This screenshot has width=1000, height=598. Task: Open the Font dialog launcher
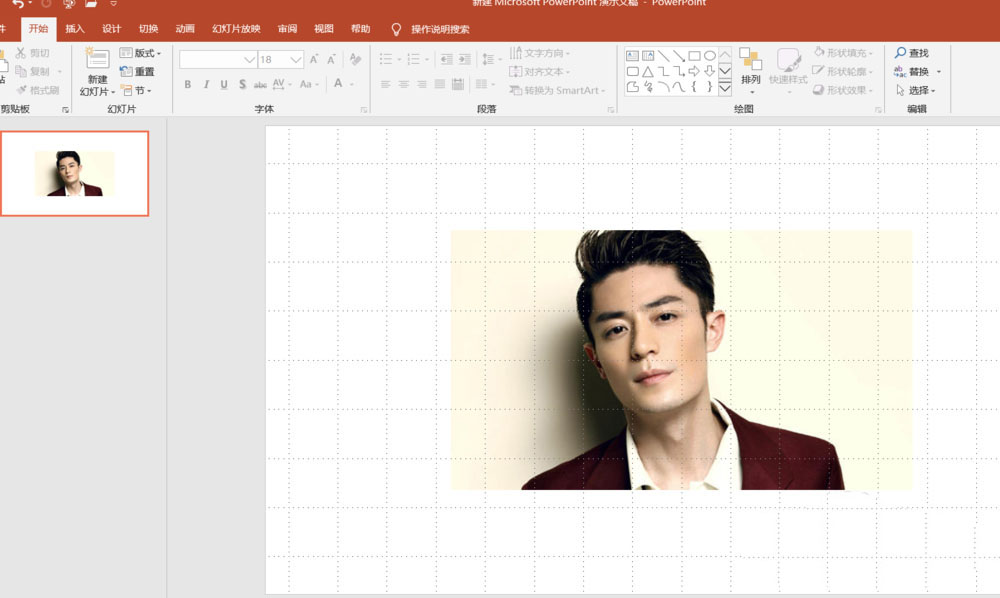pos(364,110)
